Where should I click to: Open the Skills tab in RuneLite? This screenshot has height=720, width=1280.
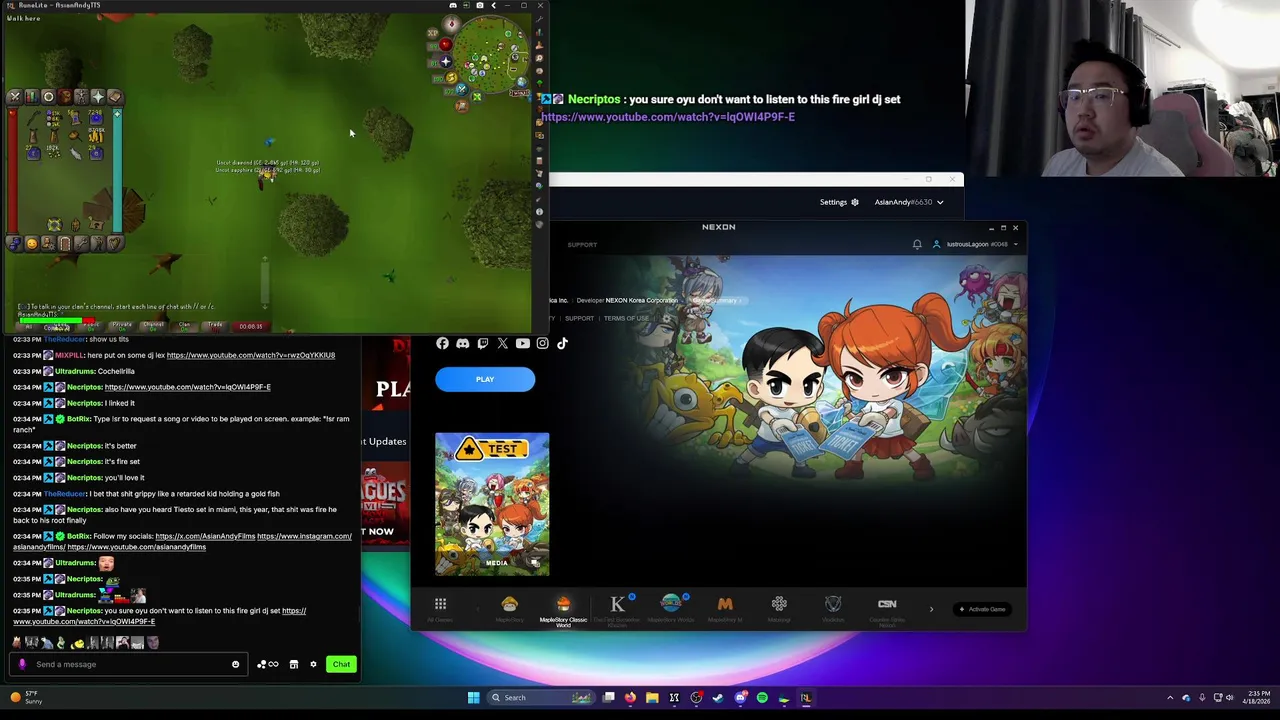(x=32, y=97)
